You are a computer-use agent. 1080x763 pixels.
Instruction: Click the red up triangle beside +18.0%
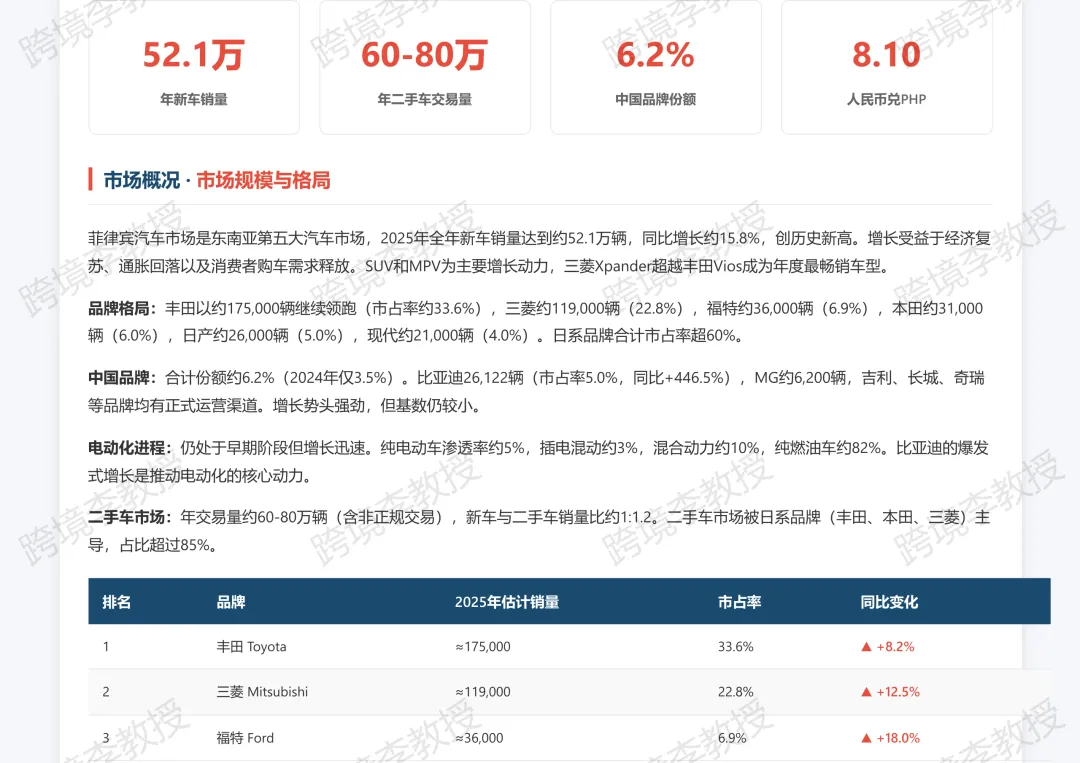(x=866, y=738)
